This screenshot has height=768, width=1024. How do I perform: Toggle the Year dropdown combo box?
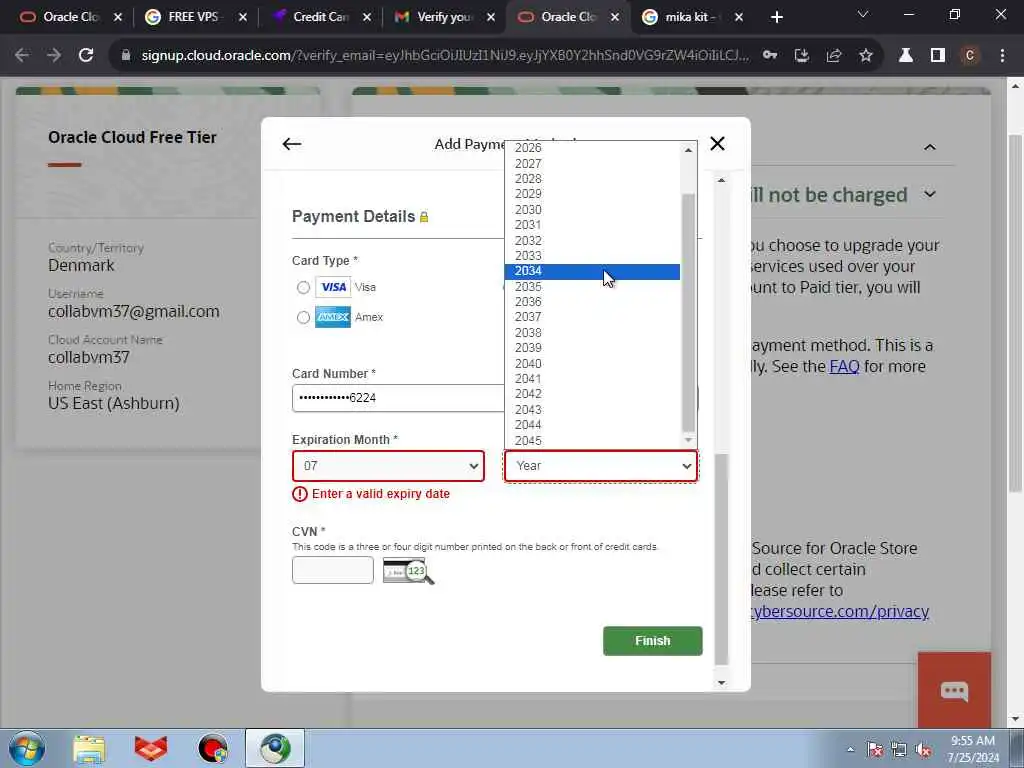click(601, 466)
